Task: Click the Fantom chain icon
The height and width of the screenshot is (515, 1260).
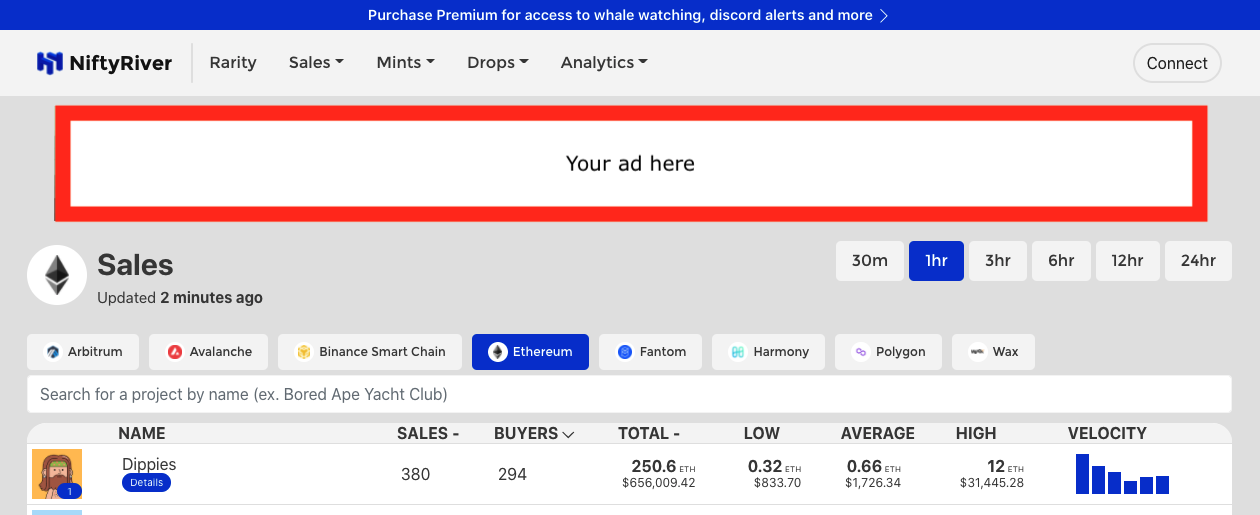Action: [x=625, y=352]
